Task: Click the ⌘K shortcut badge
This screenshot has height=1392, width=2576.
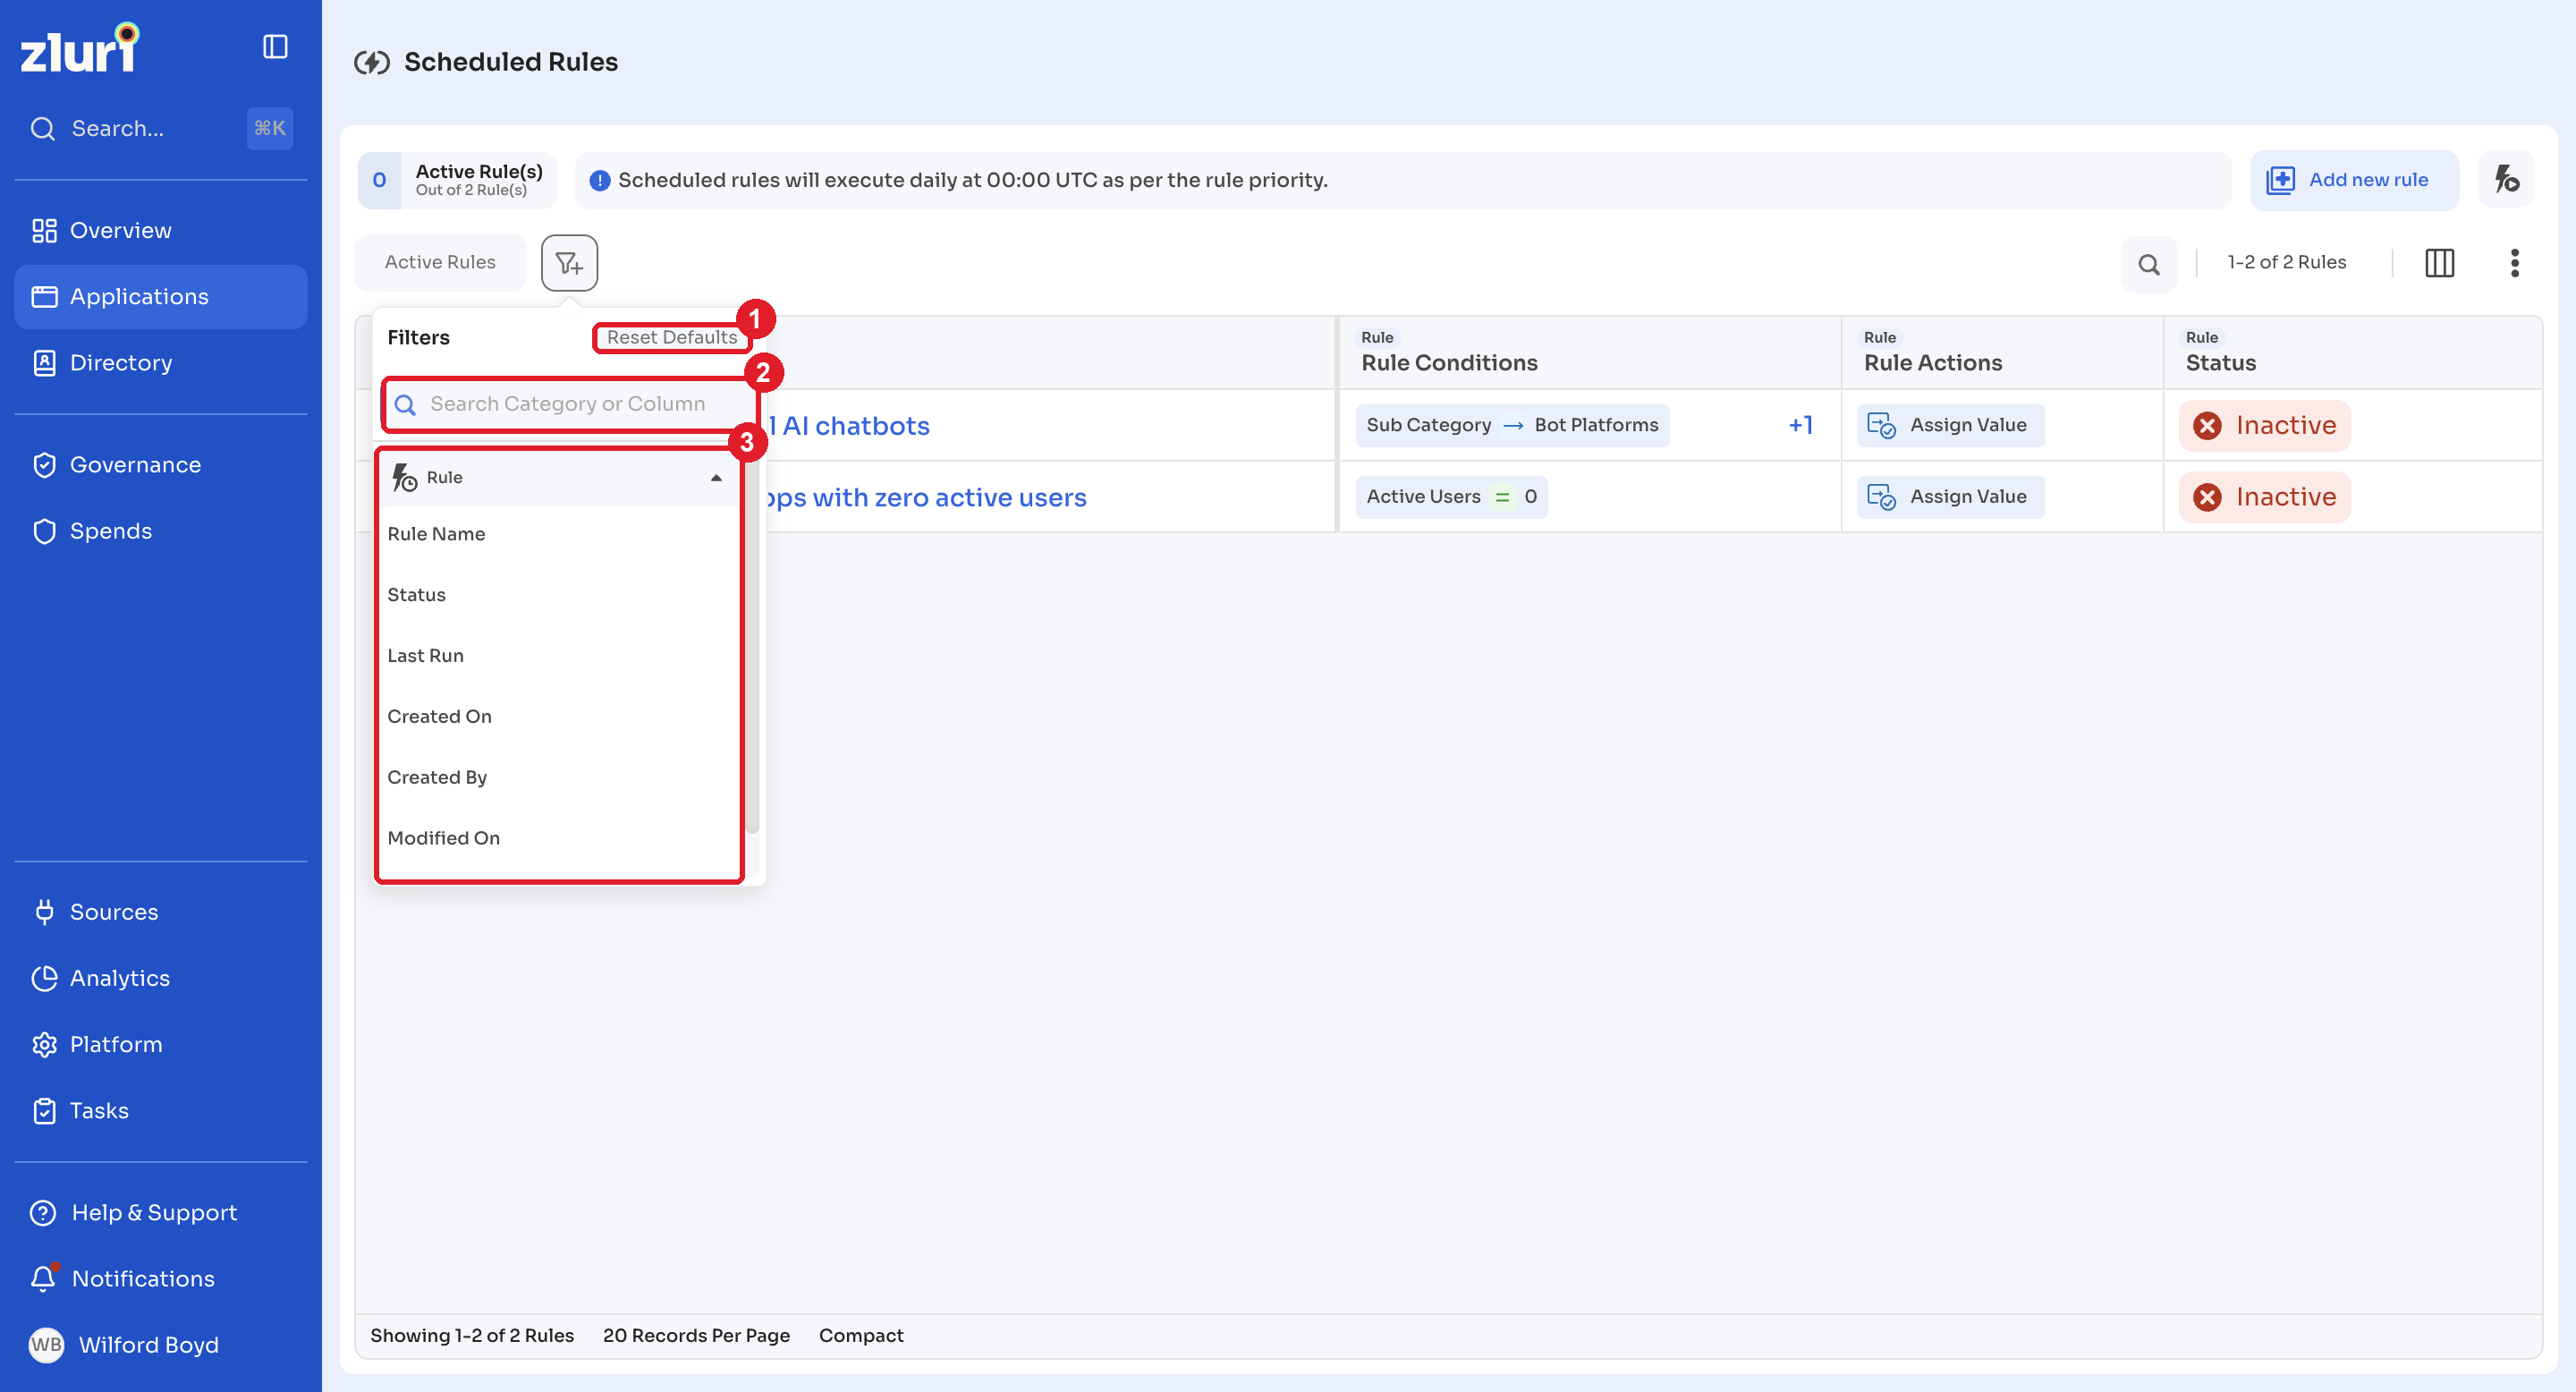Action: point(269,129)
